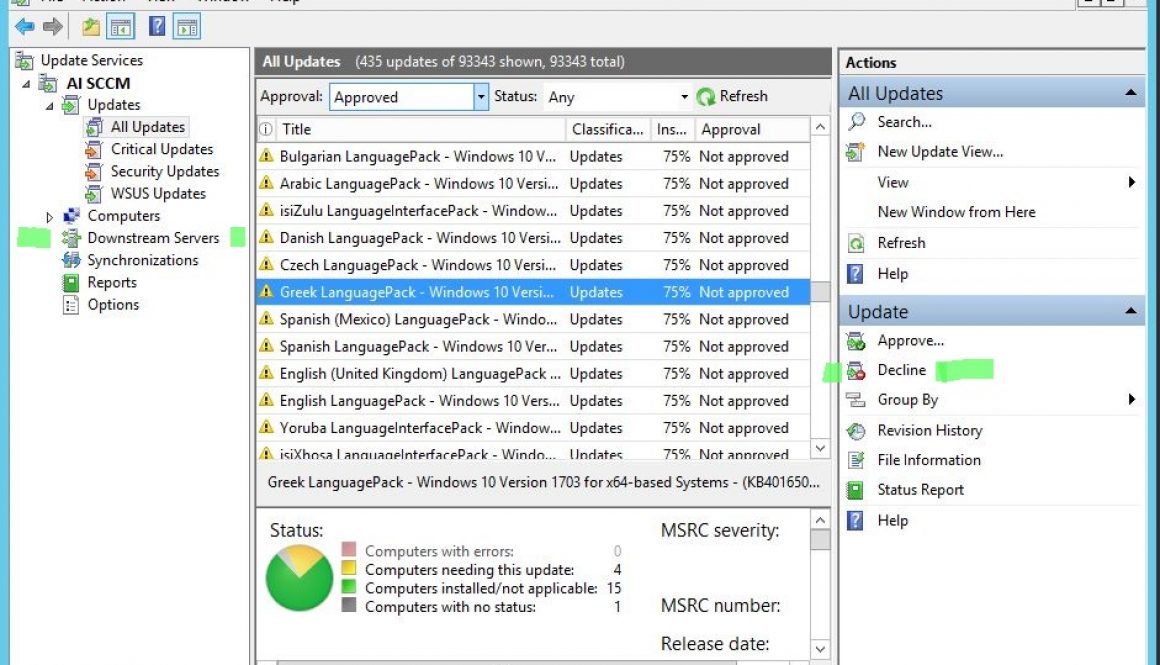Select Security Updates in the tree
Screen dimensions: 1160x665
[x=164, y=171]
